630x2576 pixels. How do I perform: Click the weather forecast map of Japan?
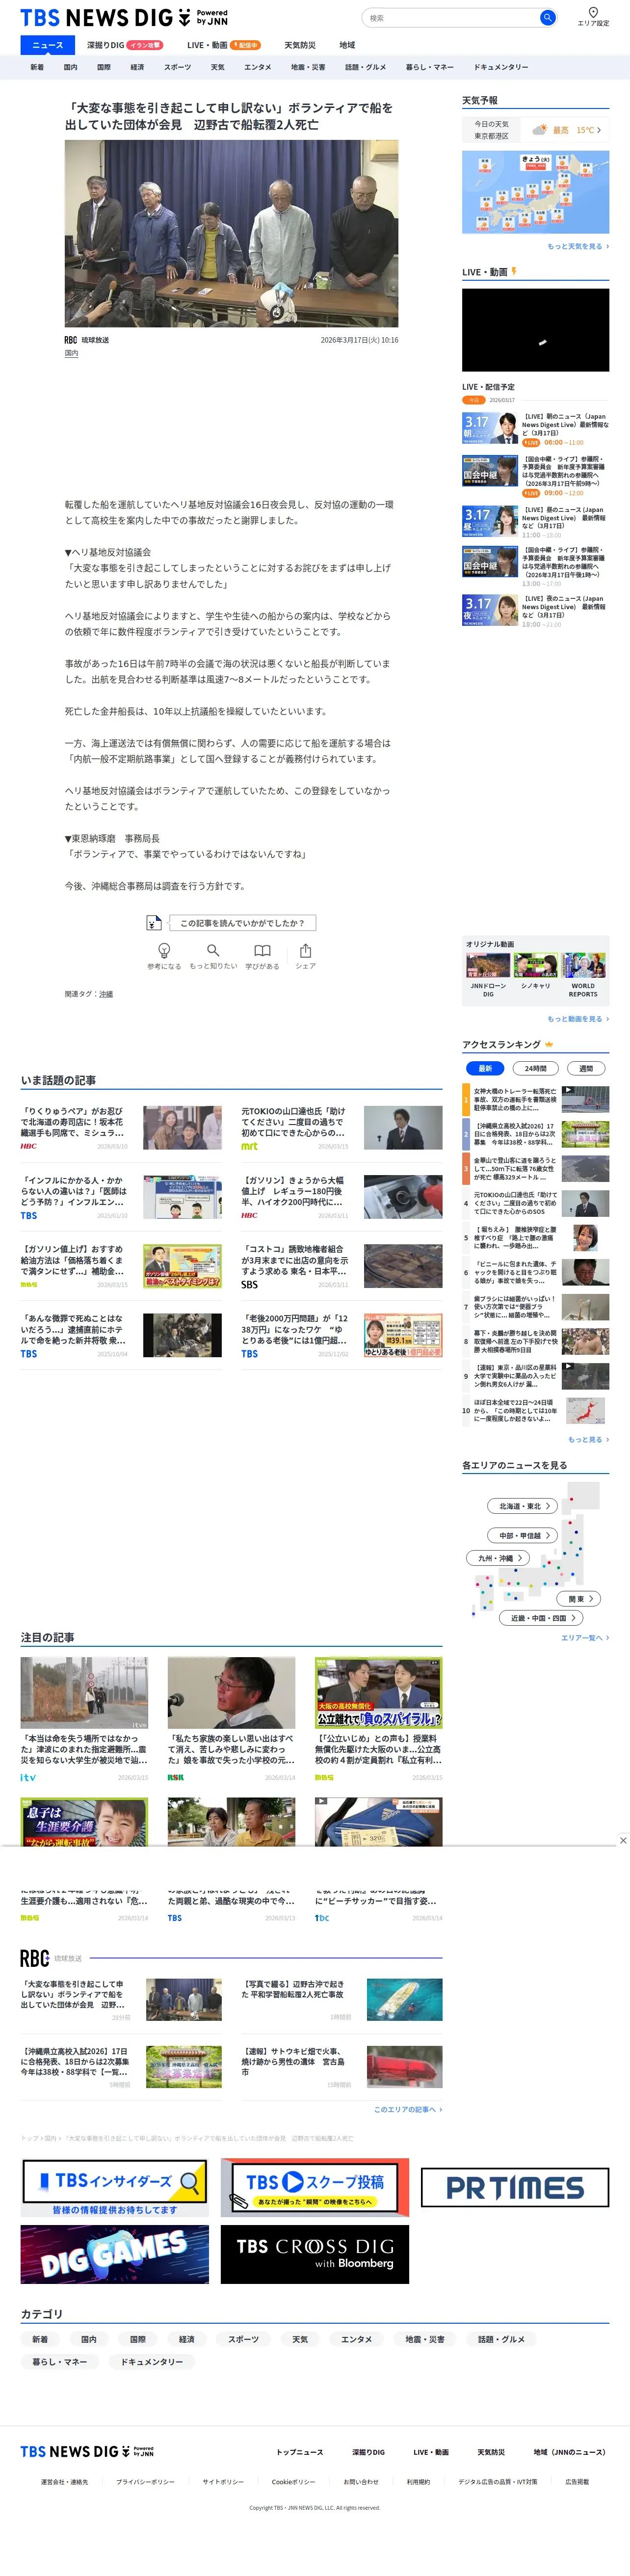535,192
